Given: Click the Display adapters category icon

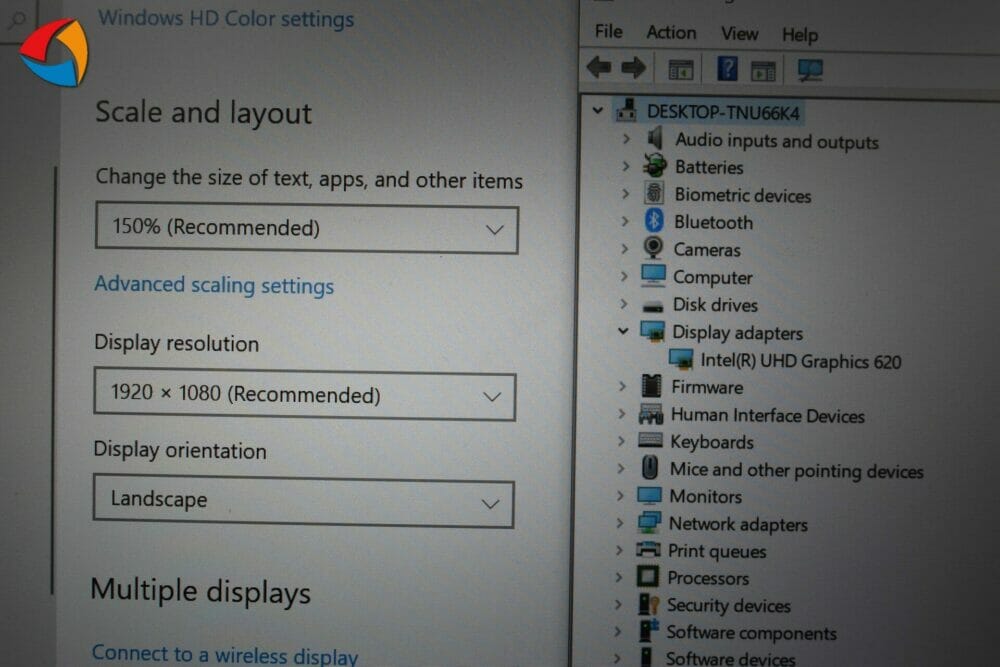Looking at the screenshot, I should pos(652,331).
